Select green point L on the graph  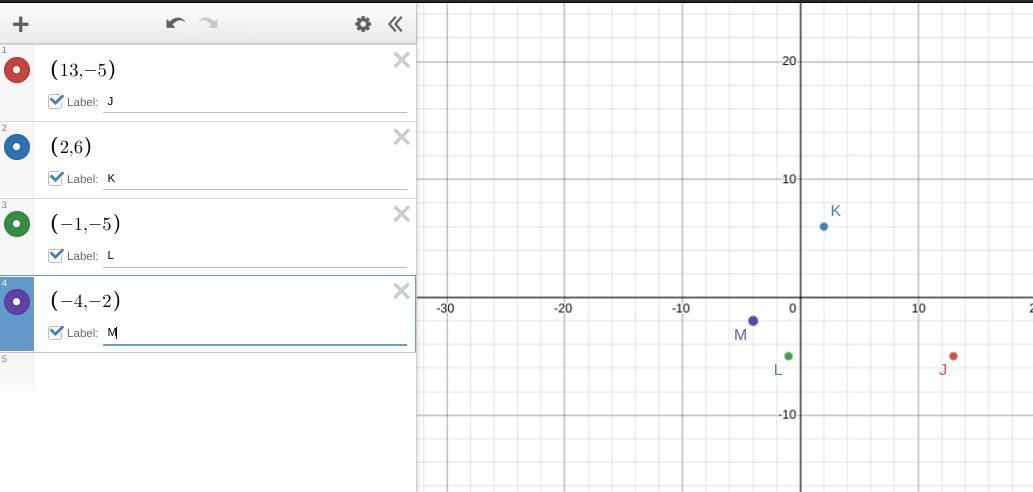click(789, 356)
